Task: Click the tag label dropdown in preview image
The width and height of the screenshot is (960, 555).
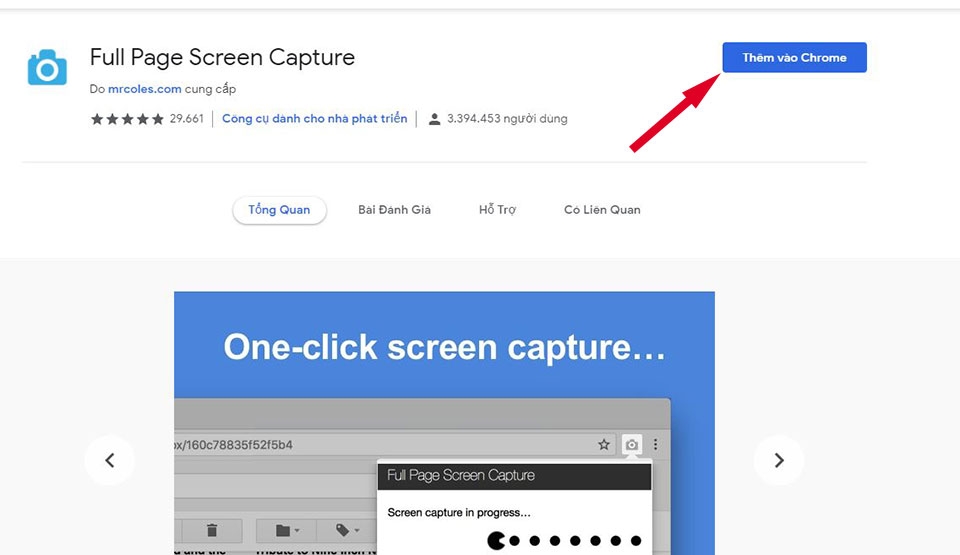Action: click(x=347, y=530)
